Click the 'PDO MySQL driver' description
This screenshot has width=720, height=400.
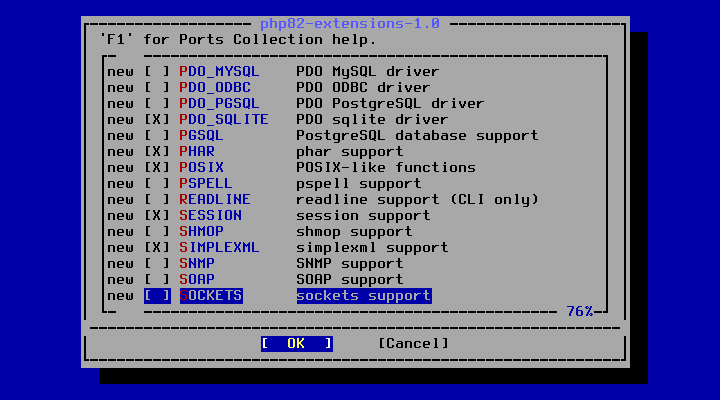coord(367,72)
